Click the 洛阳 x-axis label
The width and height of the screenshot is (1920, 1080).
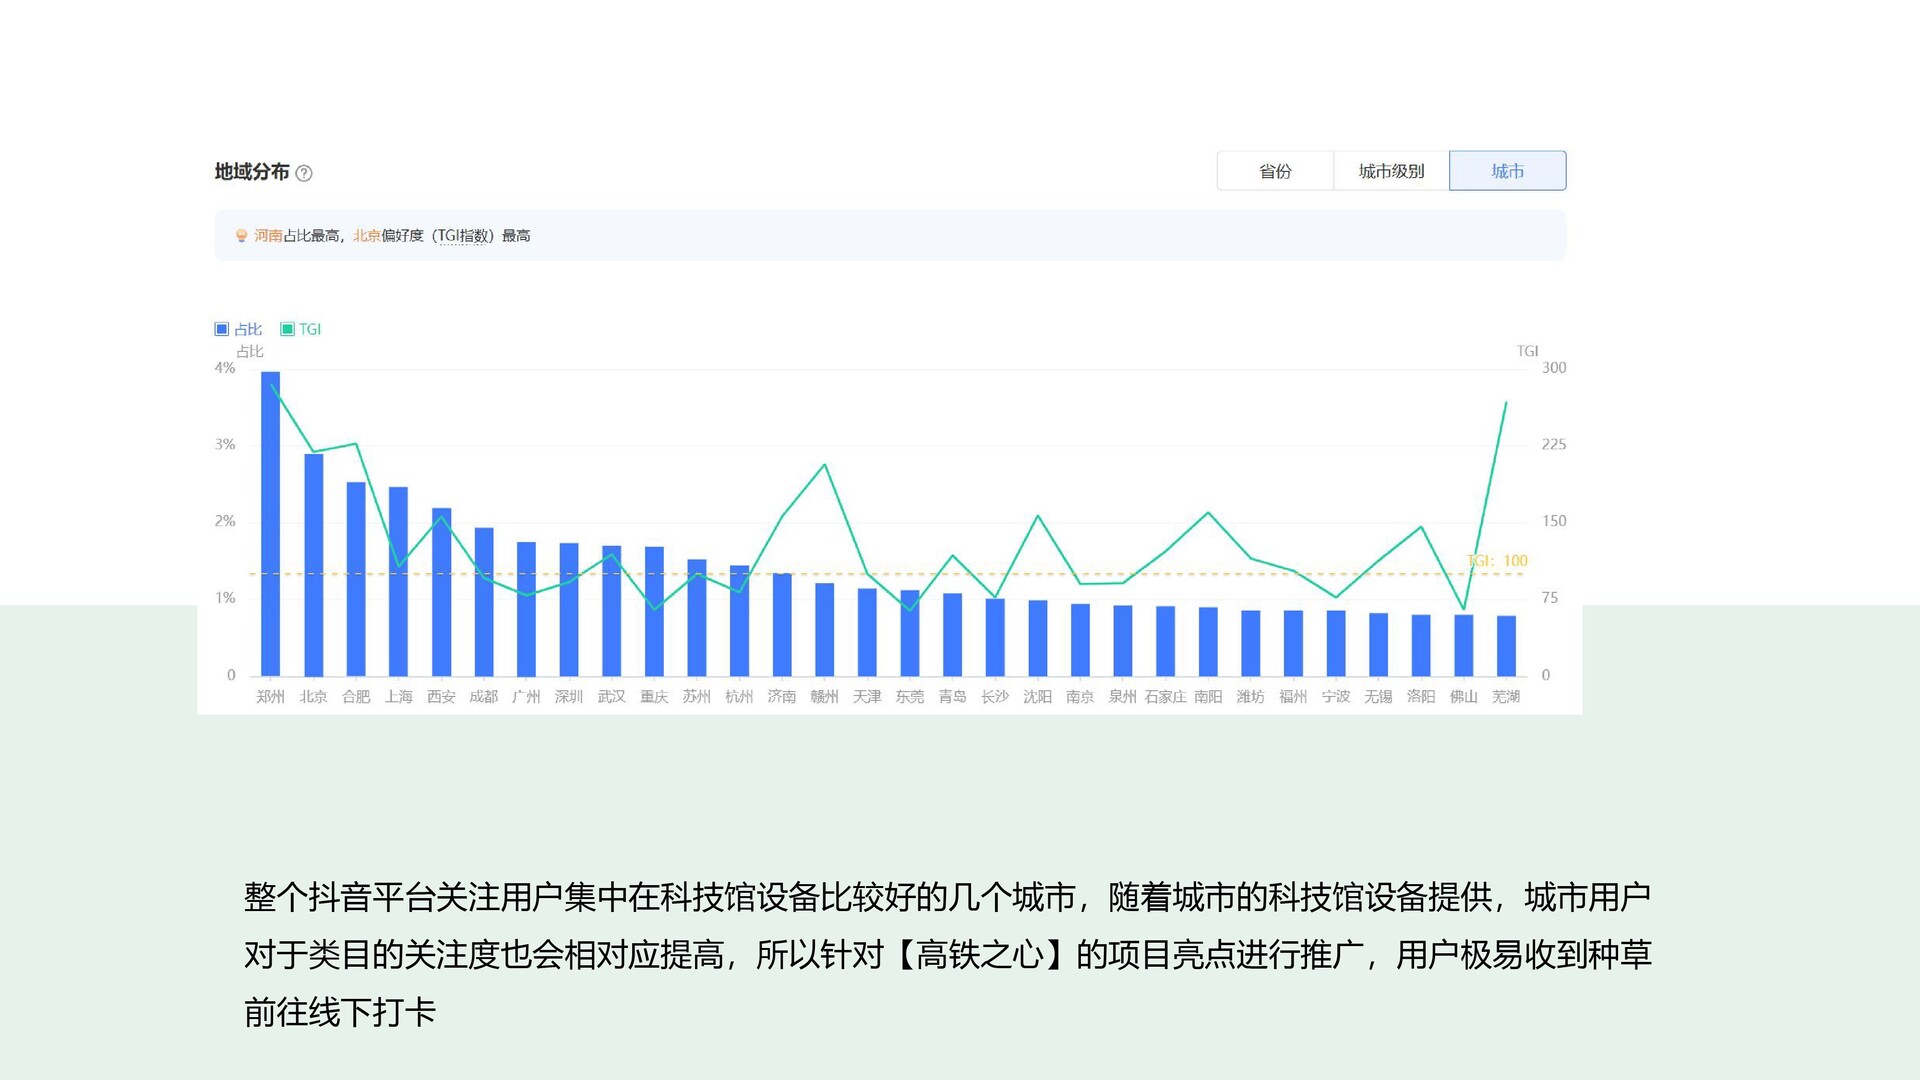coord(1421,696)
